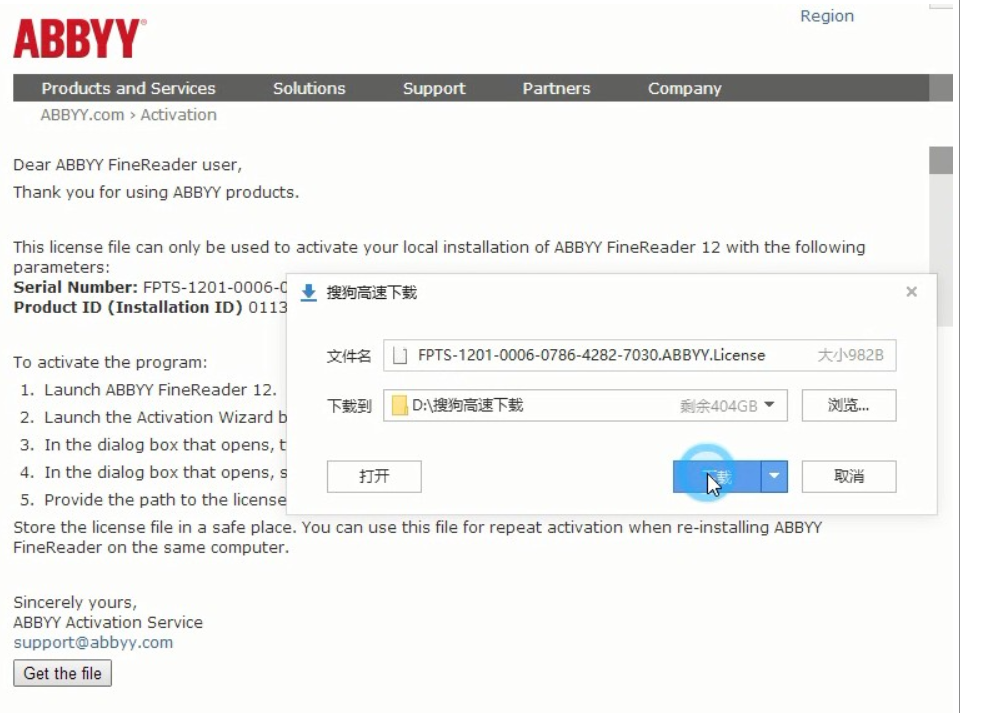Click the 大小982B file size text
Screen dimensions: 981x713
(851, 355)
